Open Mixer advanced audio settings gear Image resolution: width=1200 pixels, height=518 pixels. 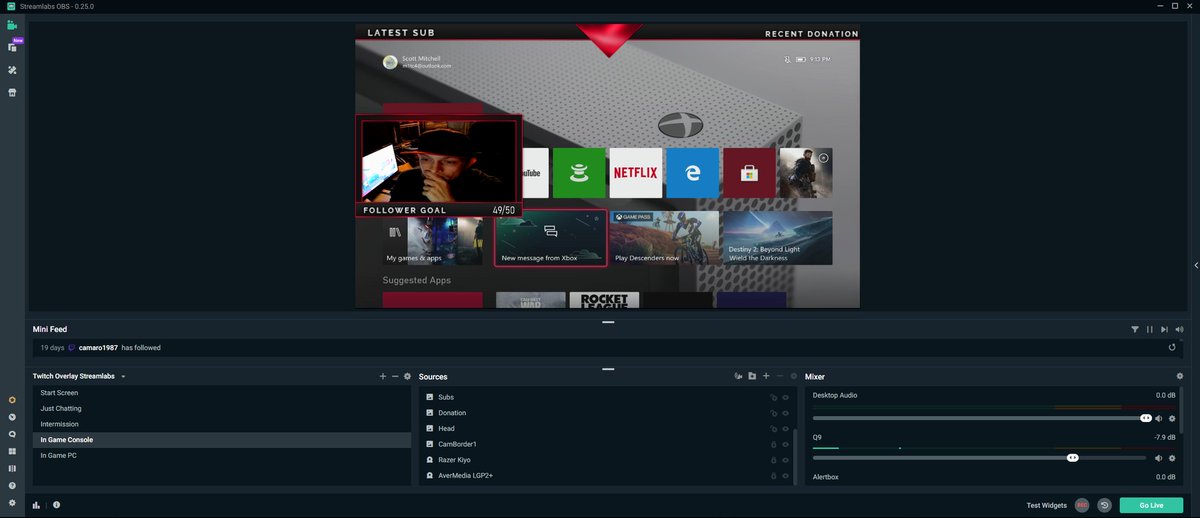point(1180,376)
